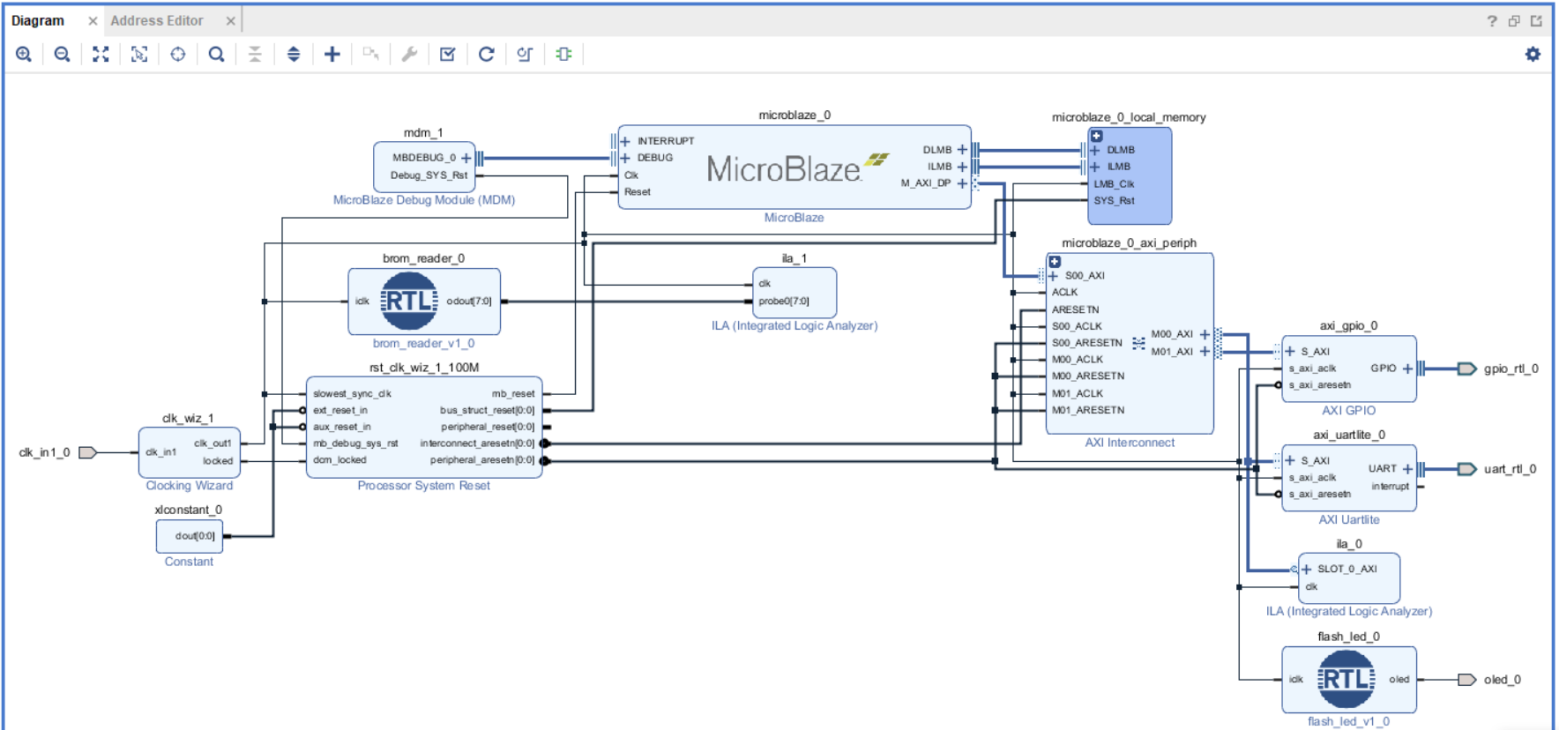Click the 'MicroBlaze Debug Module (MDM)' label
This screenshot has width=1559, height=730.
tap(422, 200)
